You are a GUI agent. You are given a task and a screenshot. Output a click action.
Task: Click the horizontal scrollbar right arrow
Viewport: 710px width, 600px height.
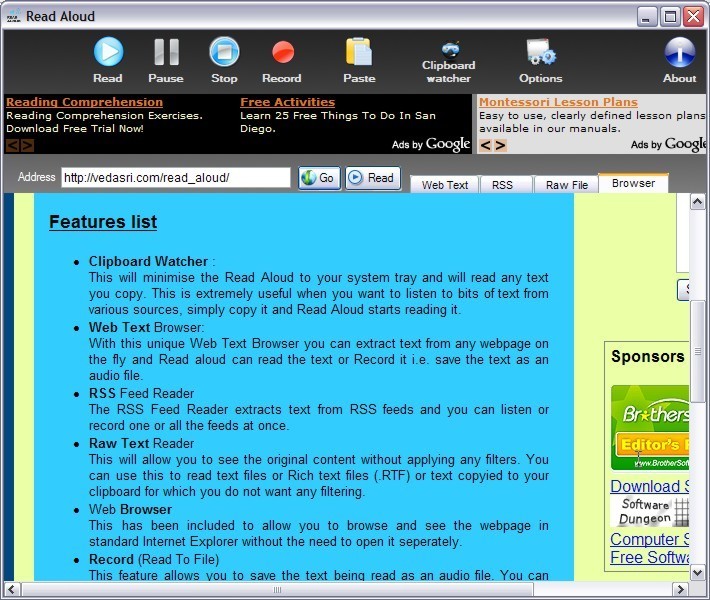click(x=680, y=590)
